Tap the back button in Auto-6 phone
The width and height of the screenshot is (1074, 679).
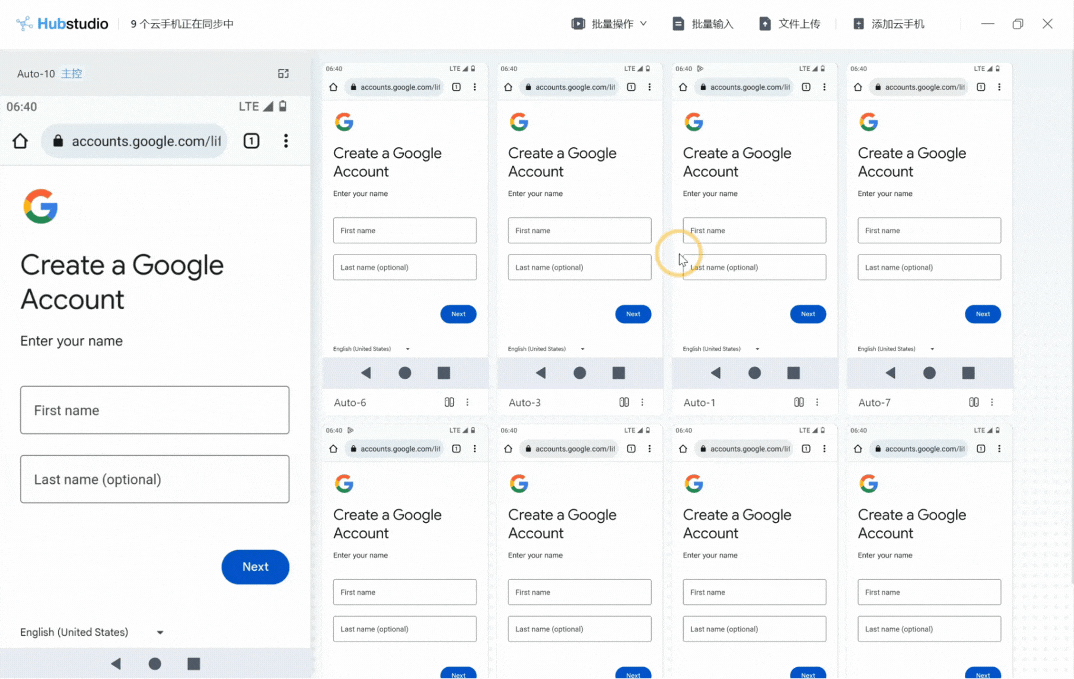click(x=366, y=373)
